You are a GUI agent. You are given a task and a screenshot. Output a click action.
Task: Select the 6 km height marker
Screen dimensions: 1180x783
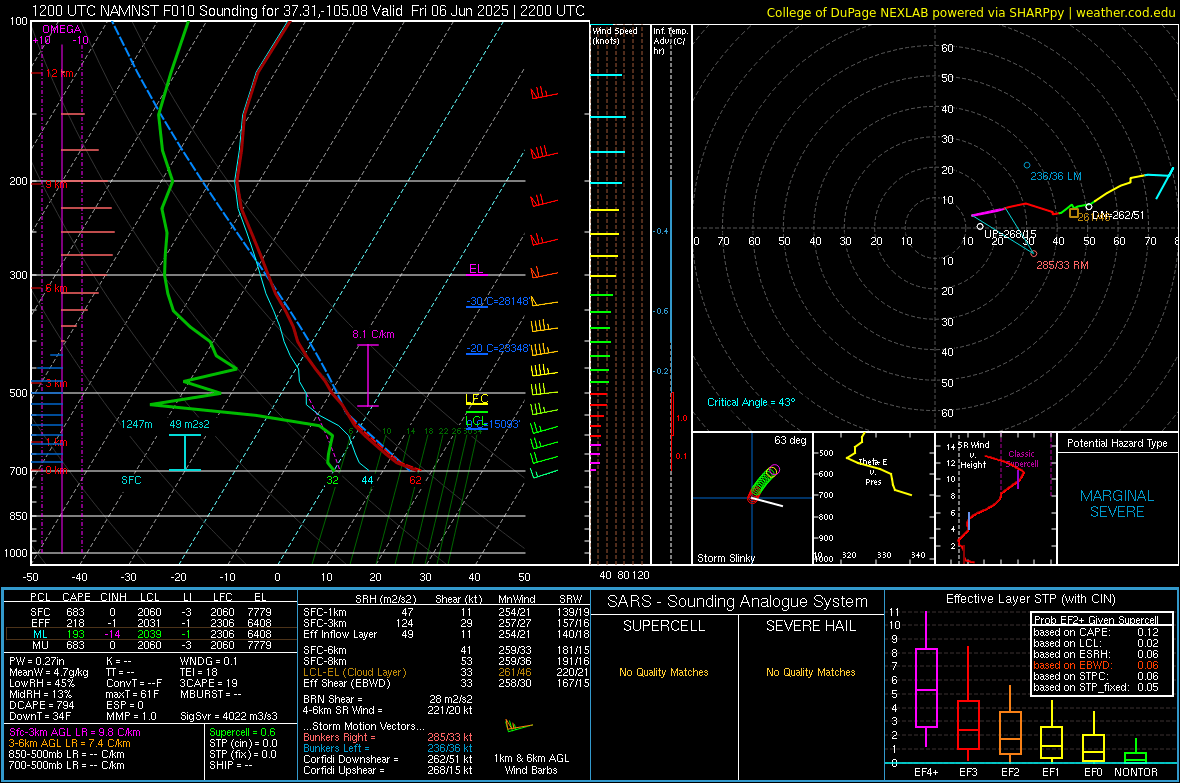point(54,288)
